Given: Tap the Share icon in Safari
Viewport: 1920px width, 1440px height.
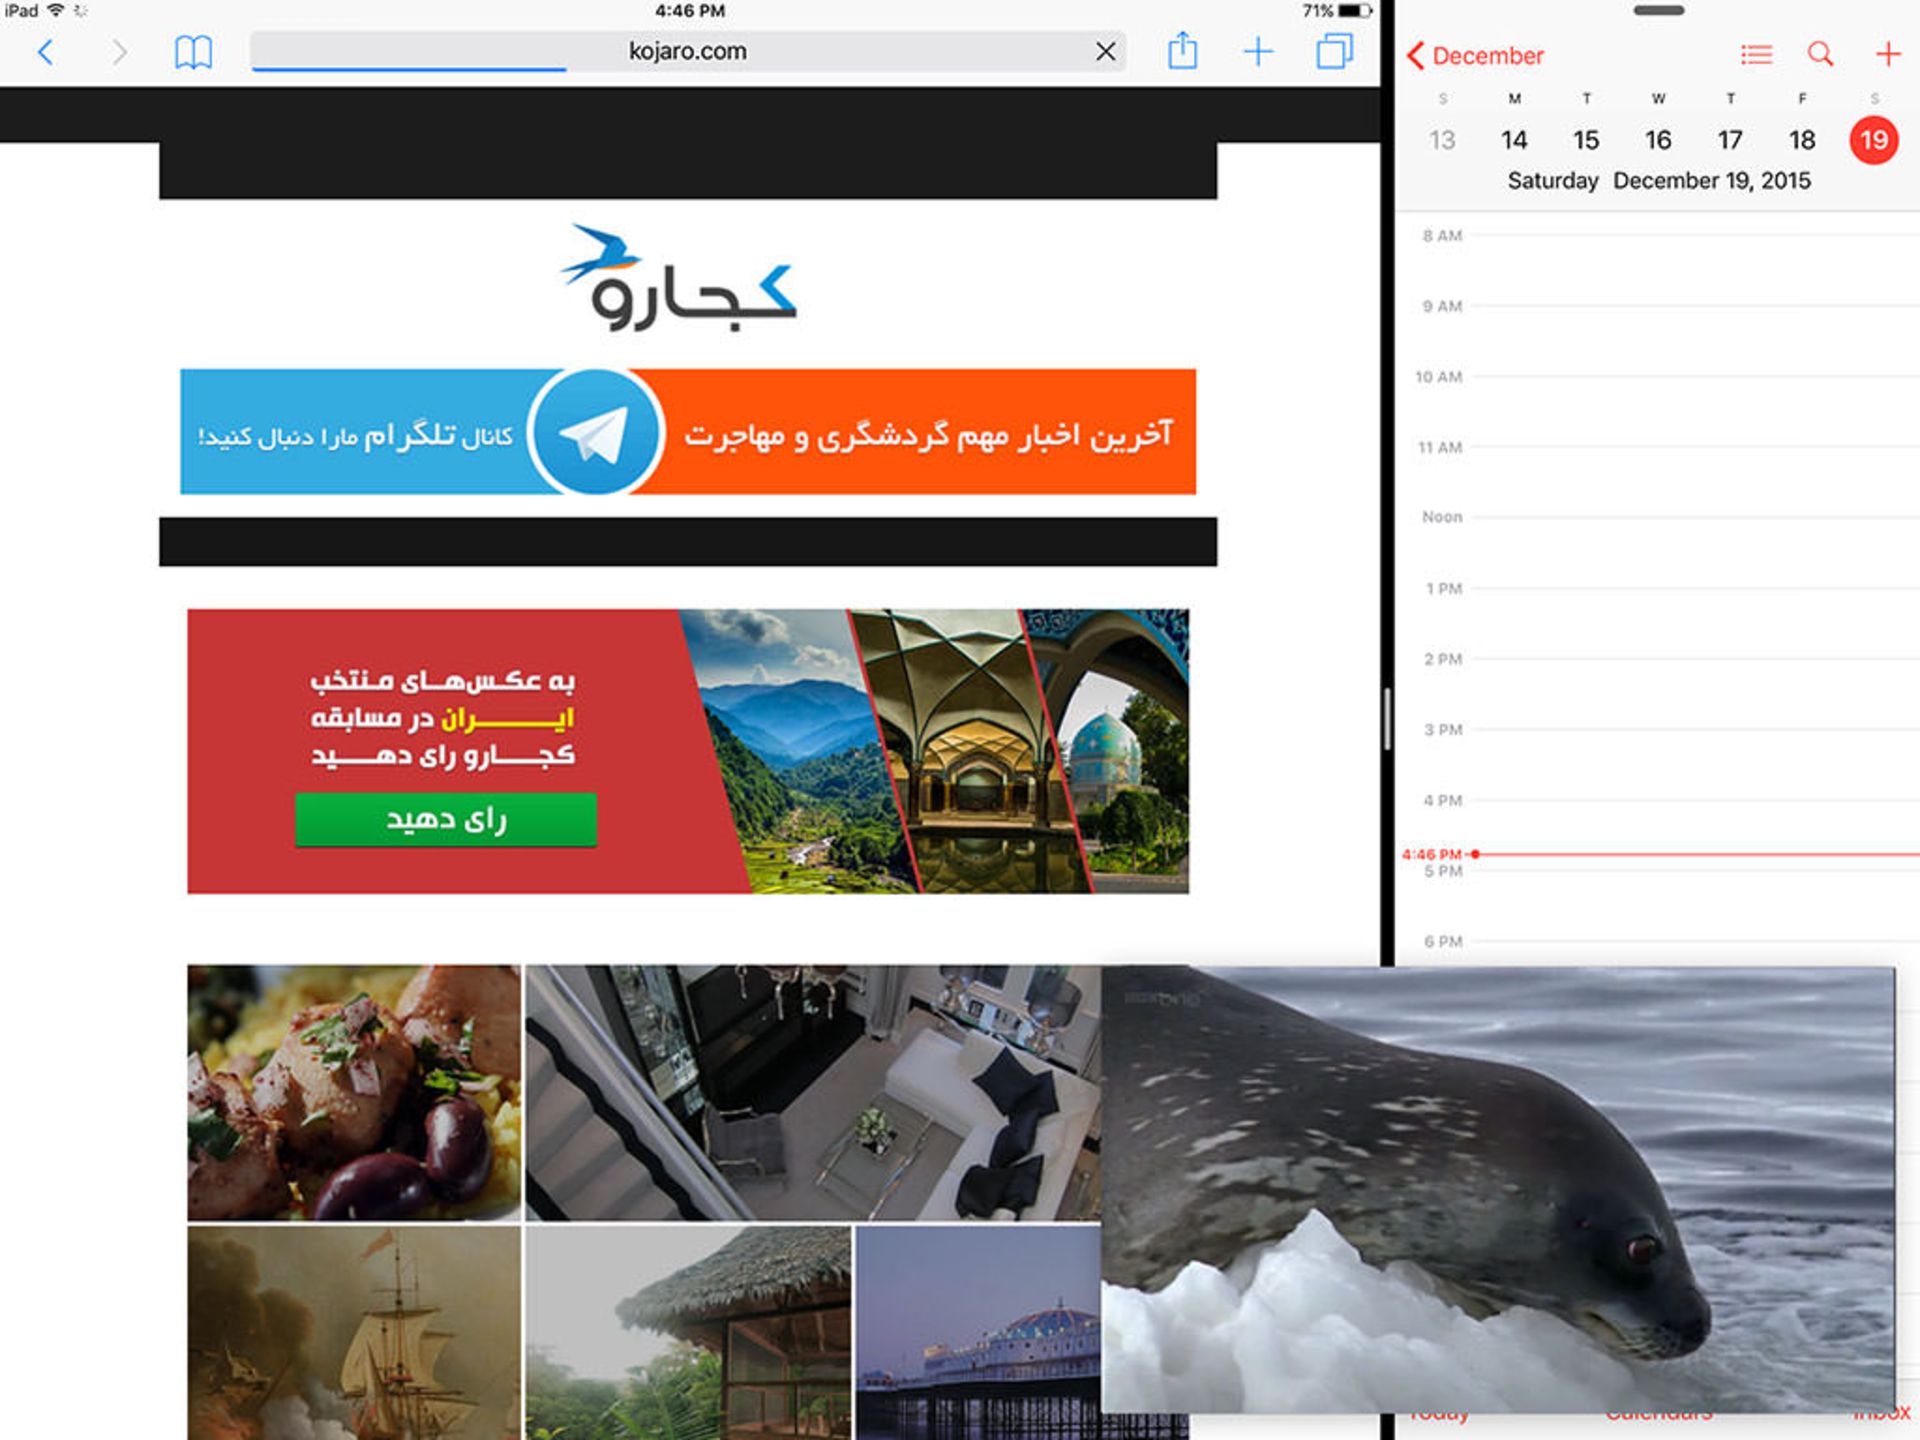Looking at the screenshot, I should click(1182, 51).
